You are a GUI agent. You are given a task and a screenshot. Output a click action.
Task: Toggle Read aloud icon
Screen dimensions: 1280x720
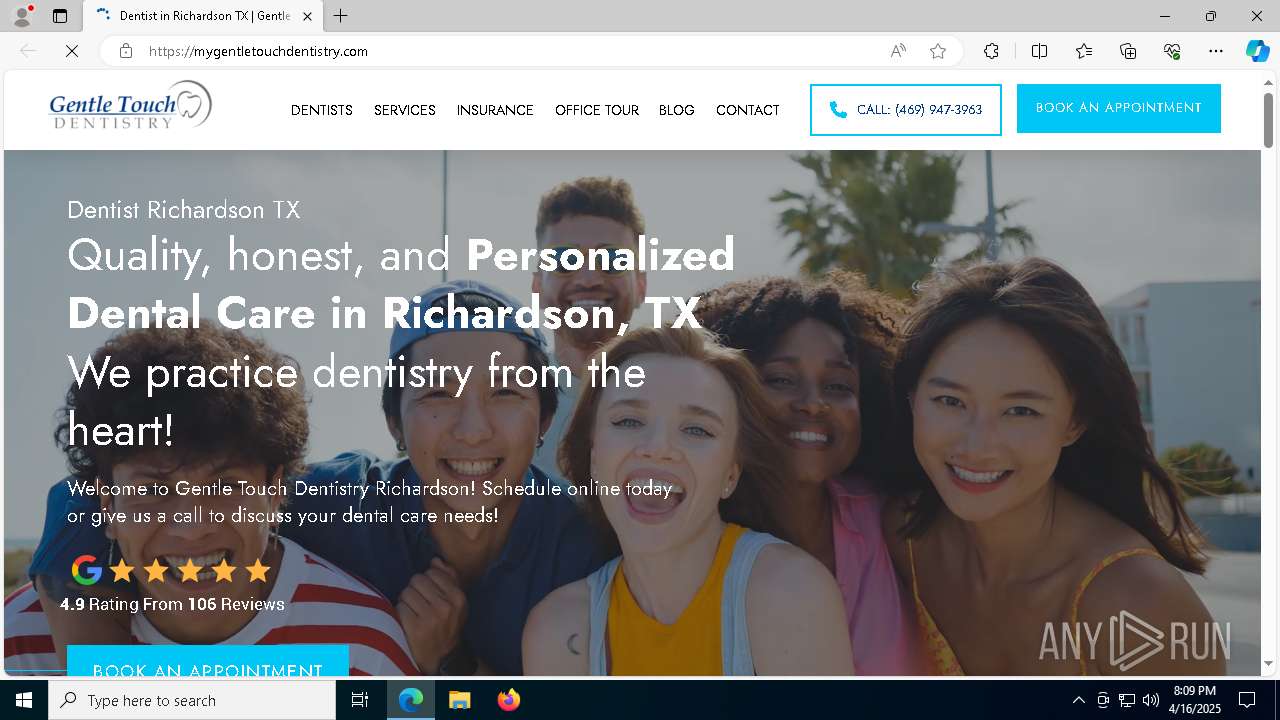(x=898, y=51)
